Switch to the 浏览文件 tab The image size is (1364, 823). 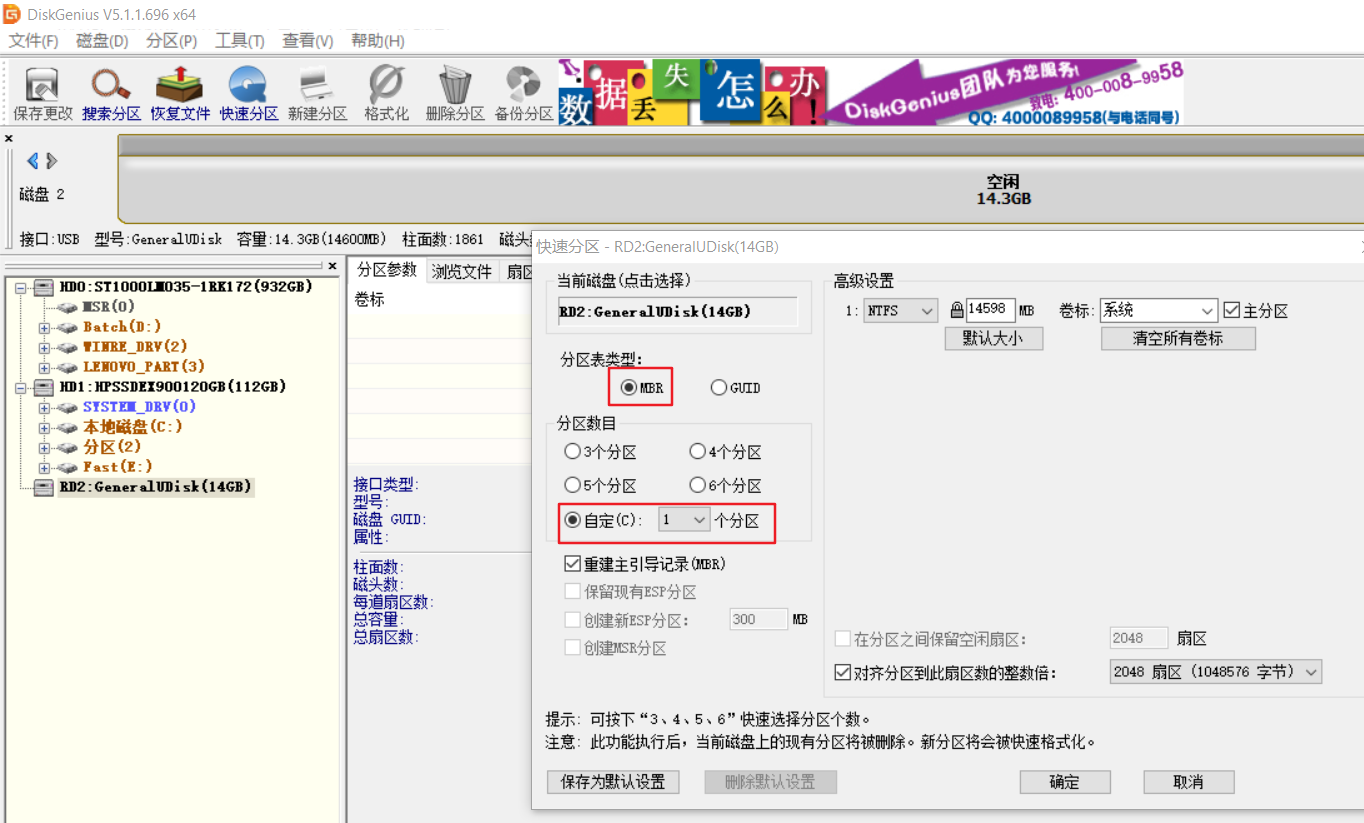[x=461, y=270]
